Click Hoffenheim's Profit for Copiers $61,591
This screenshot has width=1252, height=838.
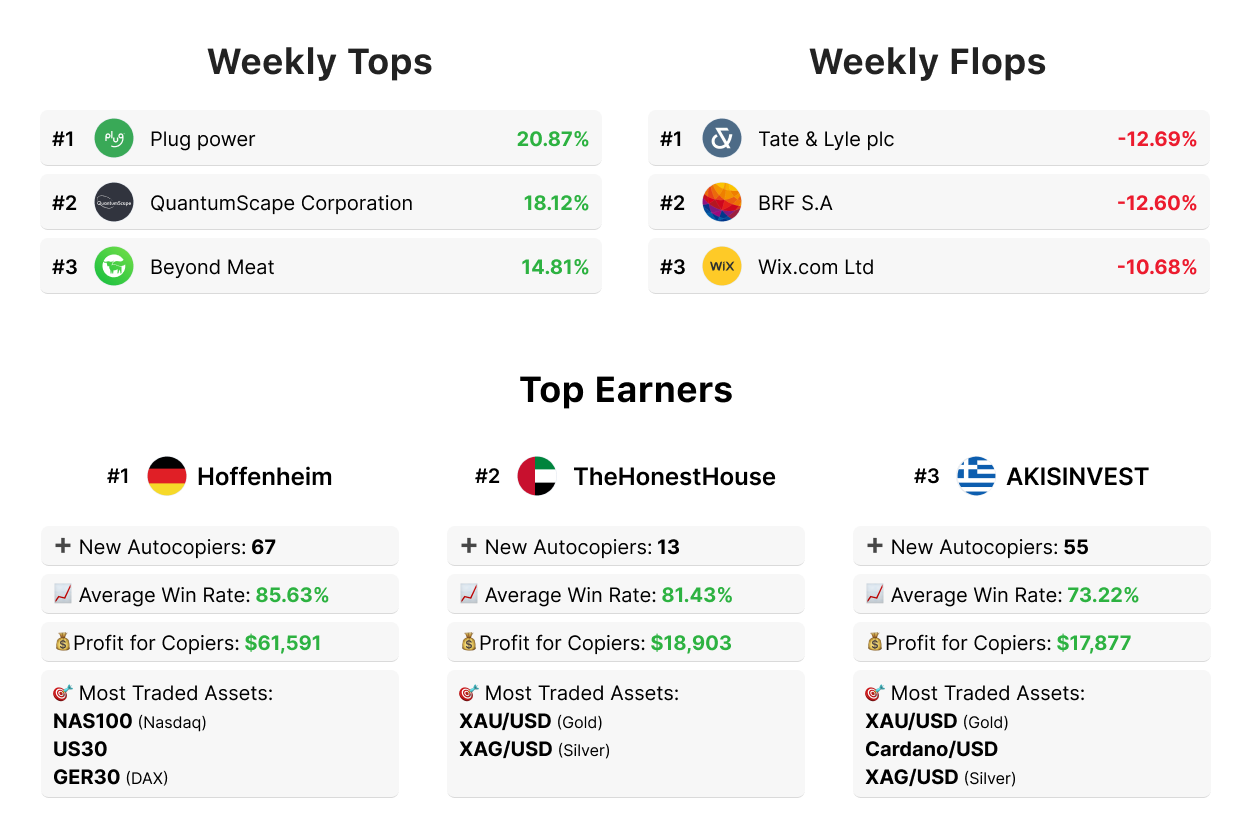click(x=283, y=643)
